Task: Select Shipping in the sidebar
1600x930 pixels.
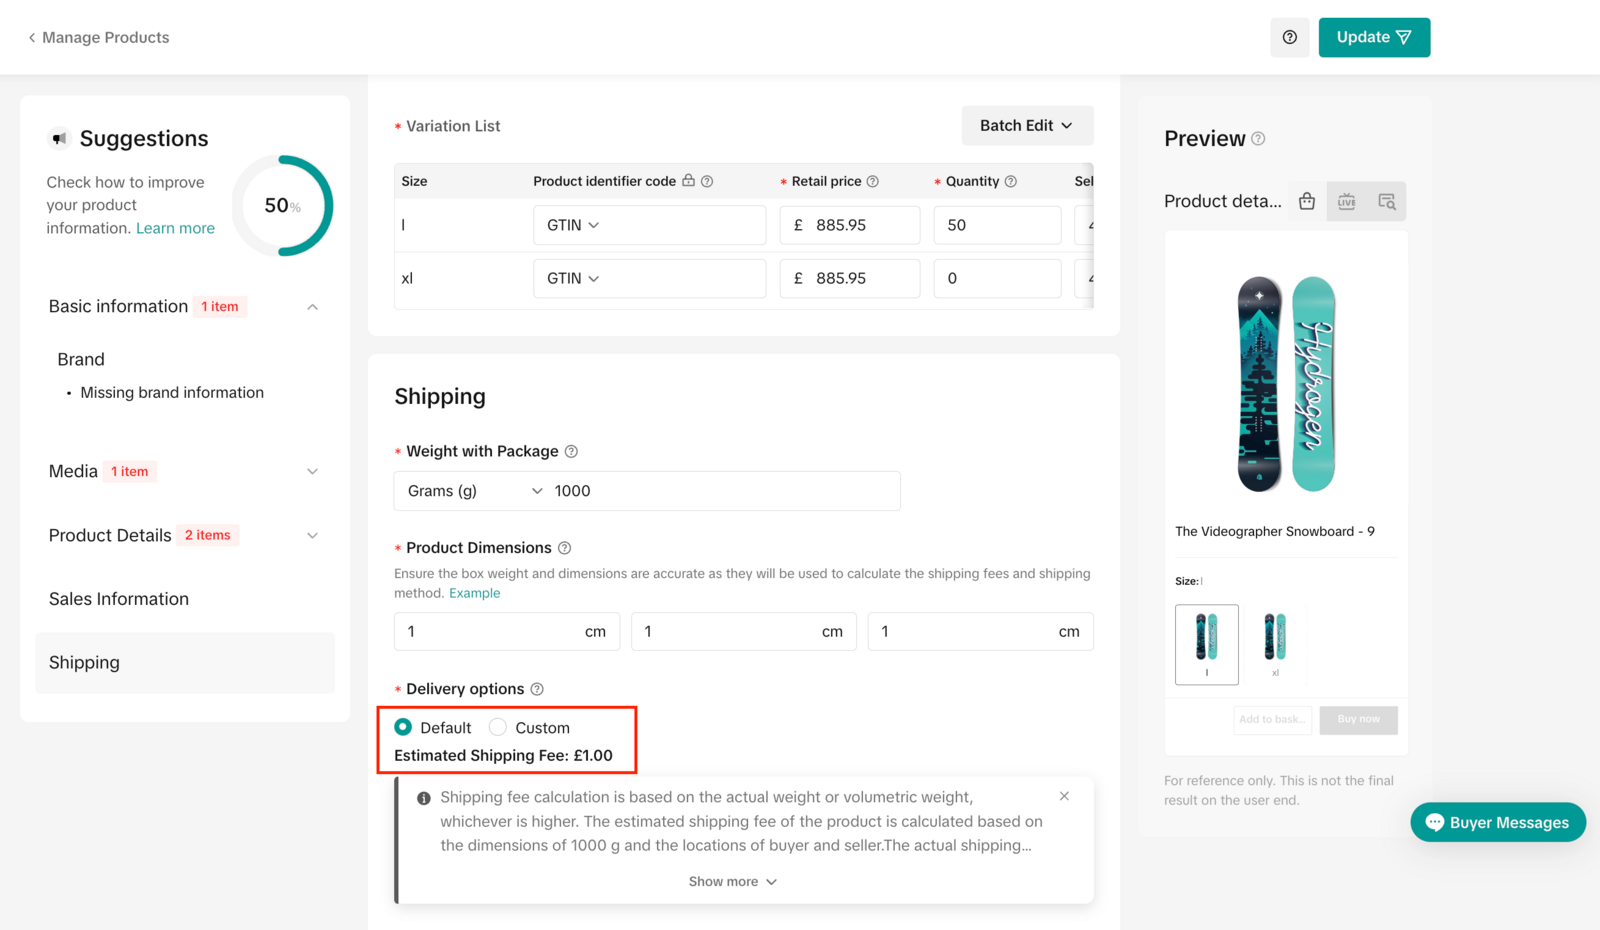Action: (x=84, y=662)
